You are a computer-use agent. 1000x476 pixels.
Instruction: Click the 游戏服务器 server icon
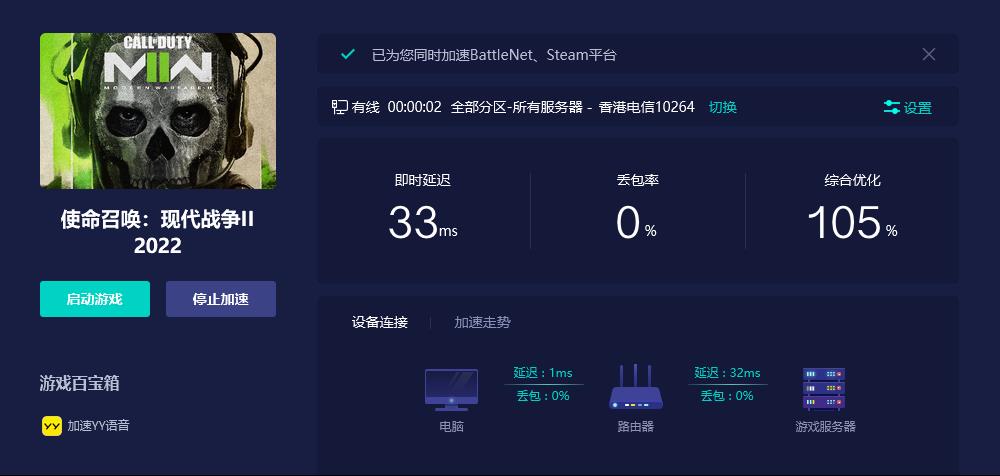pyautogui.click(x=823, y=389)
